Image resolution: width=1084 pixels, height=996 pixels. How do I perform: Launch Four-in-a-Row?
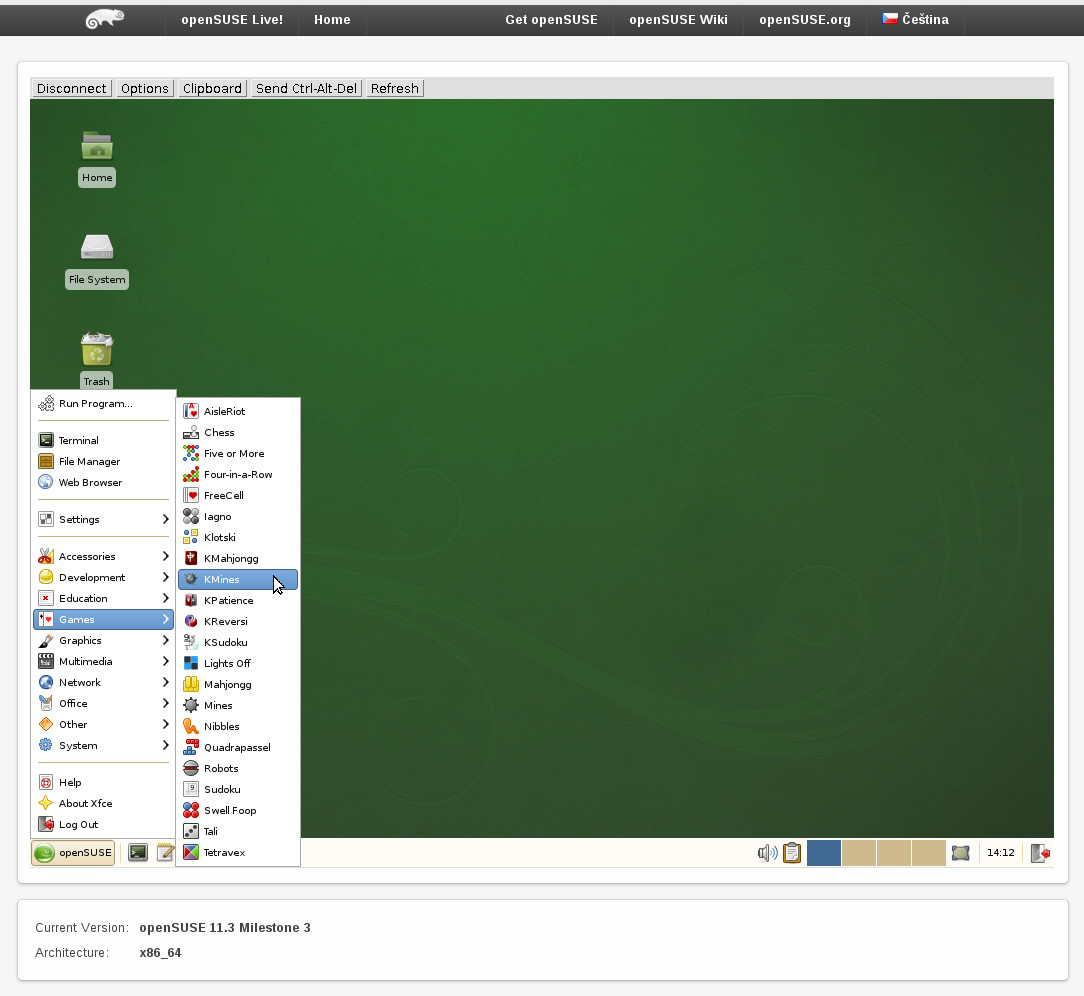[239, 474]
